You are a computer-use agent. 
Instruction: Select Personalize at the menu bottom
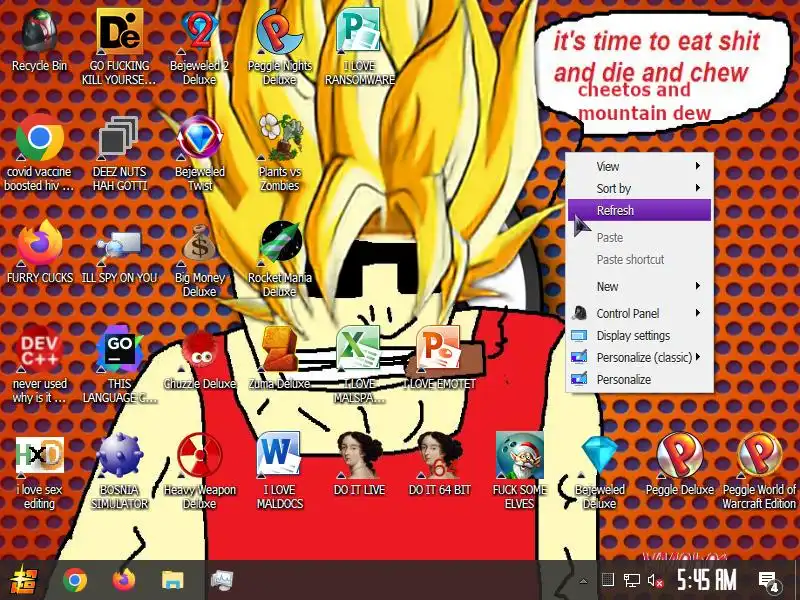point(639,380)
